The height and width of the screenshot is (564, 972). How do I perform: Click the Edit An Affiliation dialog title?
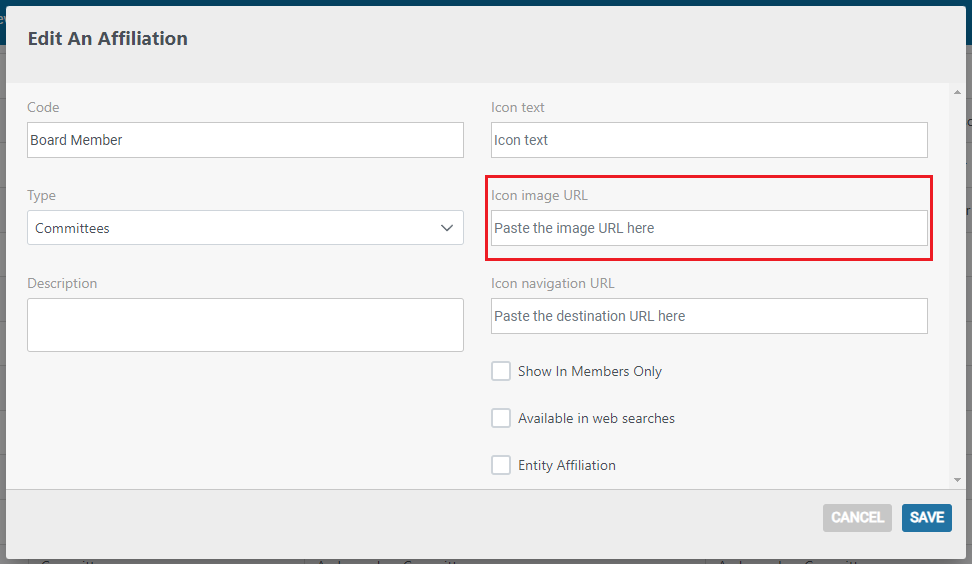click(x=108, y=38)
